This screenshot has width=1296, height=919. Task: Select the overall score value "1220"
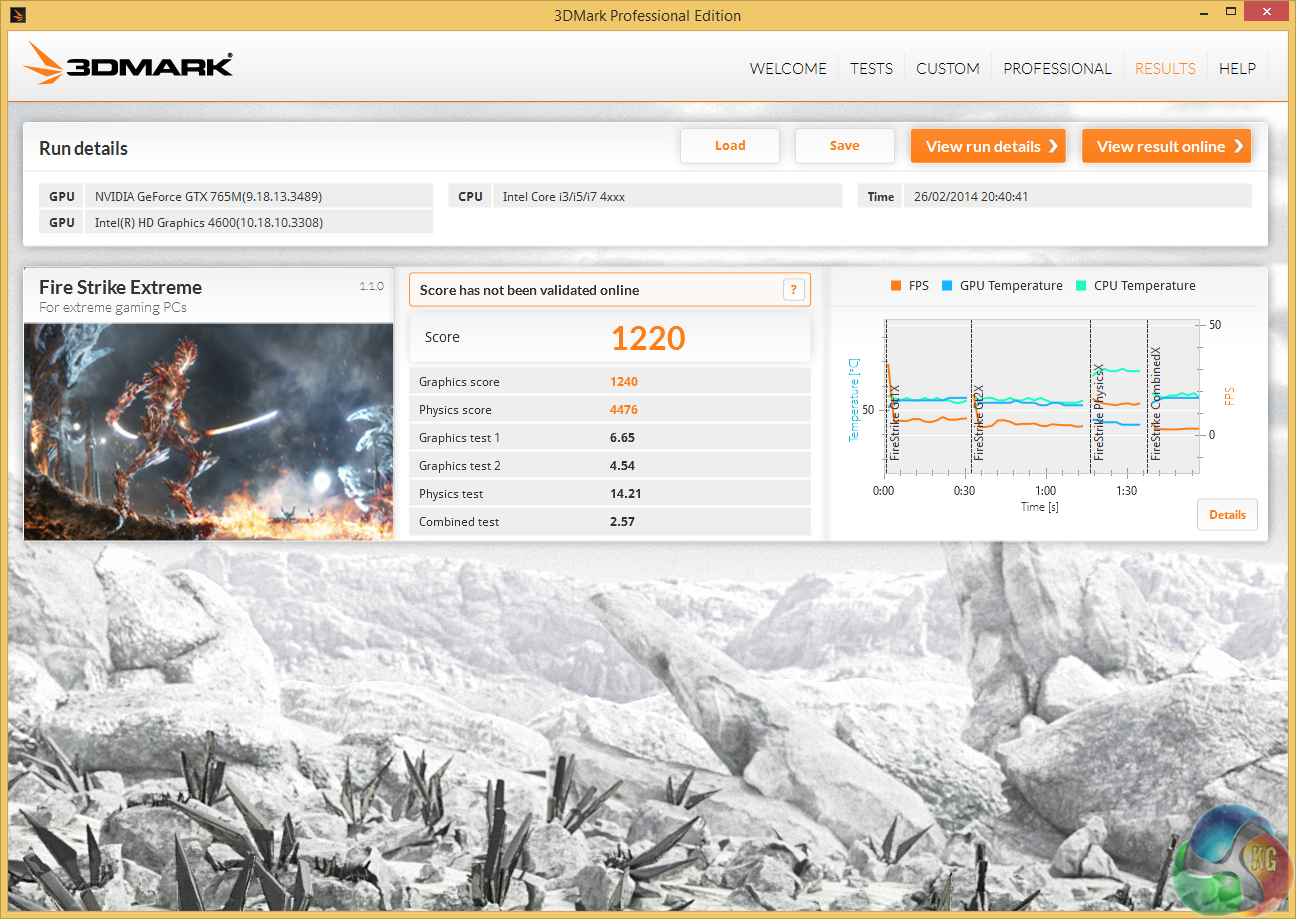pyautogui.click(x=648, y=338)
